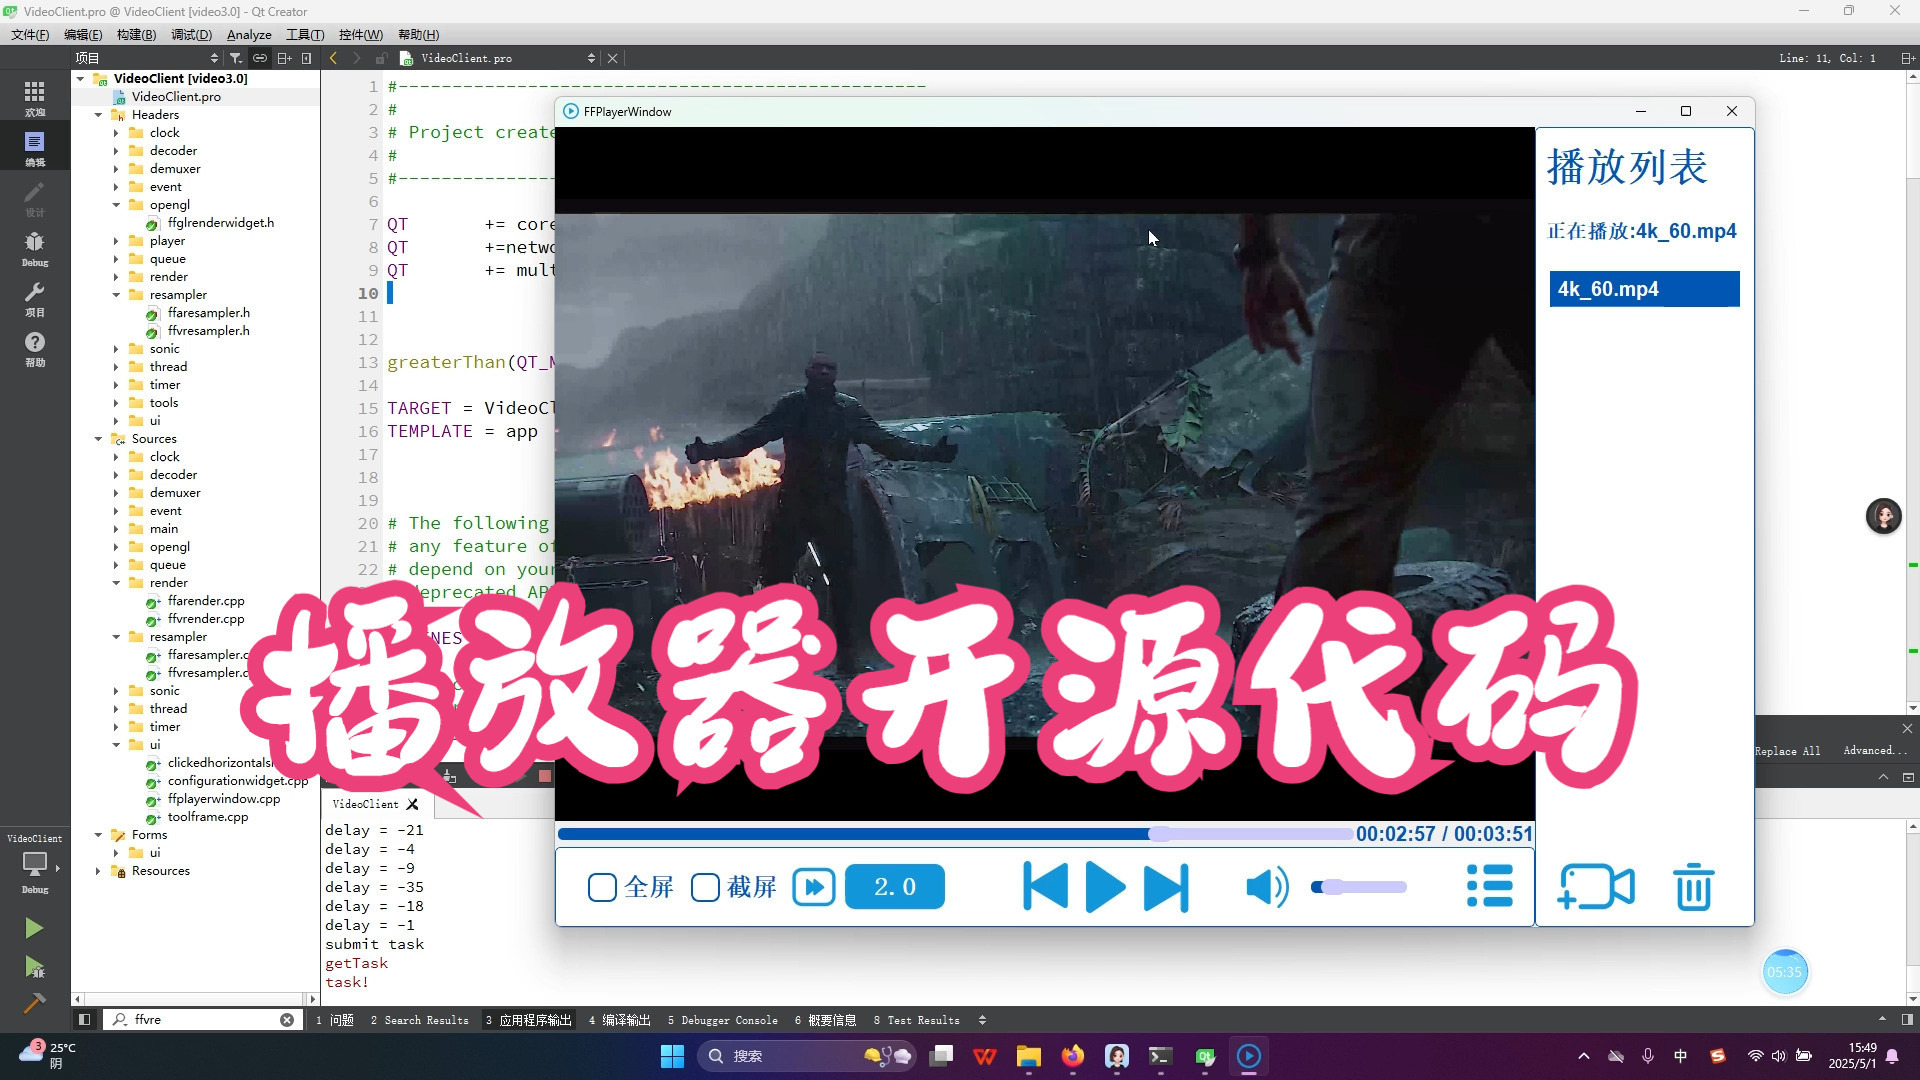
Task: Collapse the Sources render folder
Action: (116, 583)
